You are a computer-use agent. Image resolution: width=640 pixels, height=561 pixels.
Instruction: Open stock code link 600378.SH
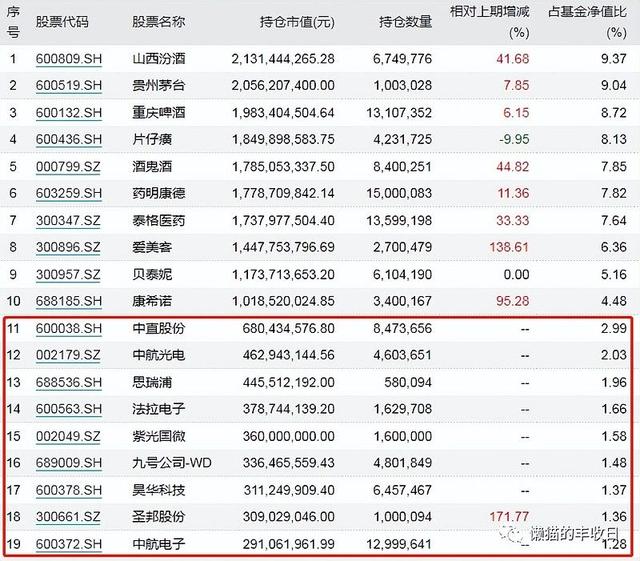[x=69, y=490]
